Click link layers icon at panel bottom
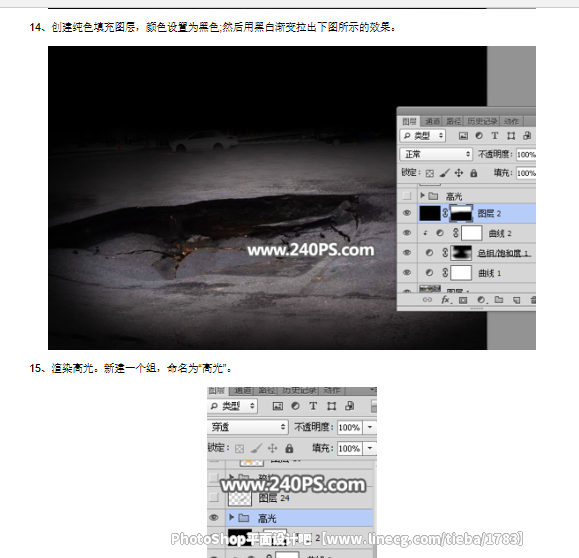Image resolution: width=579 pixels, height=558 pixels. click(x=427, y=300)
